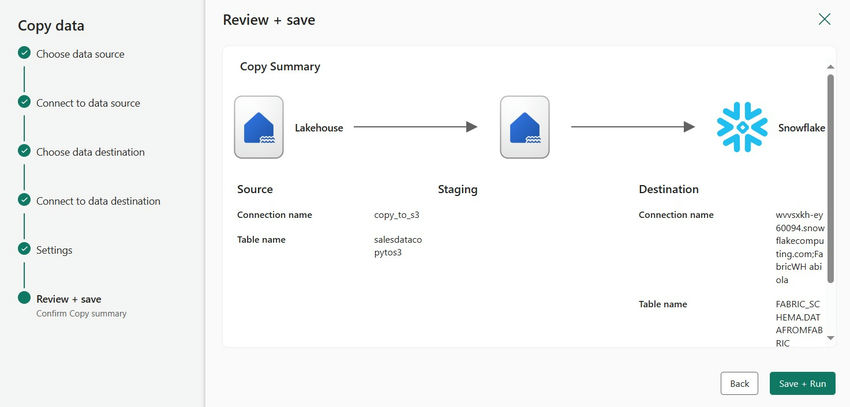Click the Lakehouse source icon
This screenshot has width=850, height=407.
click(x=259, y=127)
